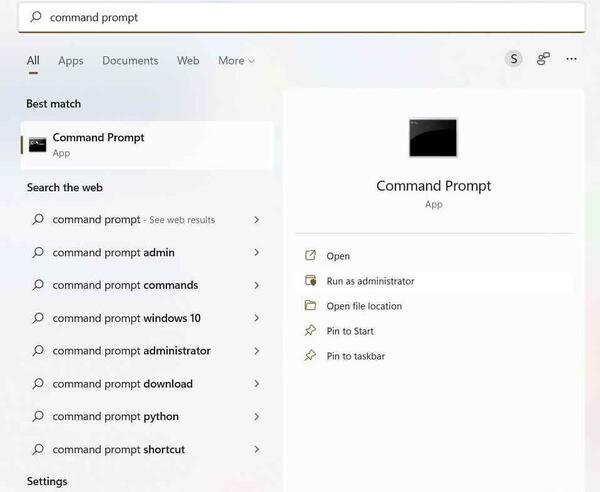Screen dimensions: 600x492
Task: Expand chevron for 'command prompt python'
Action: click(x=257, y=417)
